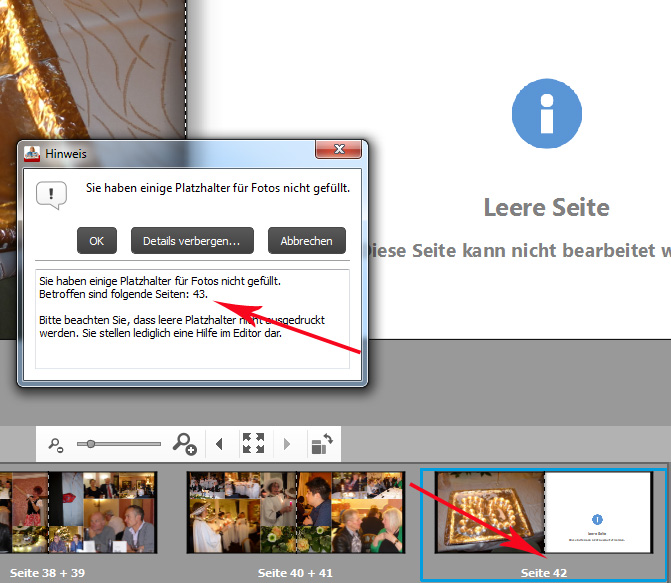Click the zoom in magnifier icon
Screen dimensions: 671x583
184,444
